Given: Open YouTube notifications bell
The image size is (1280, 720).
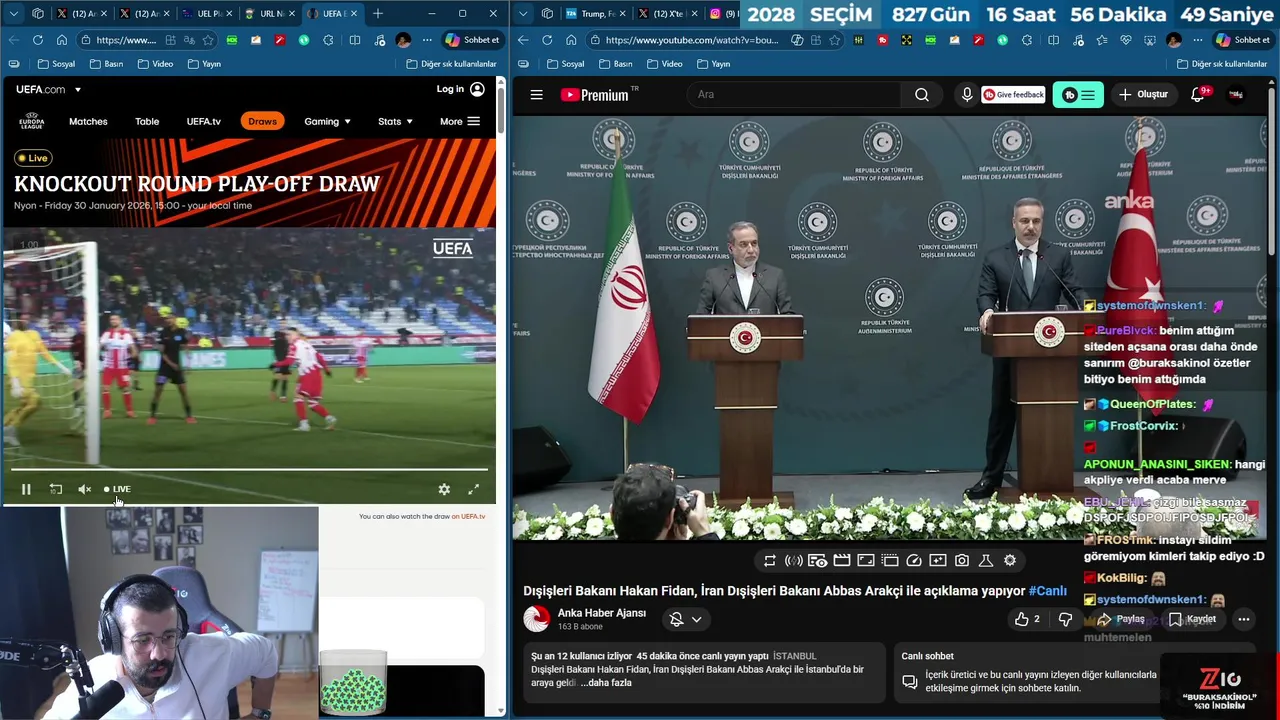Looking at the screenshot, I should pyautogui.click(x=1198, y=95).
